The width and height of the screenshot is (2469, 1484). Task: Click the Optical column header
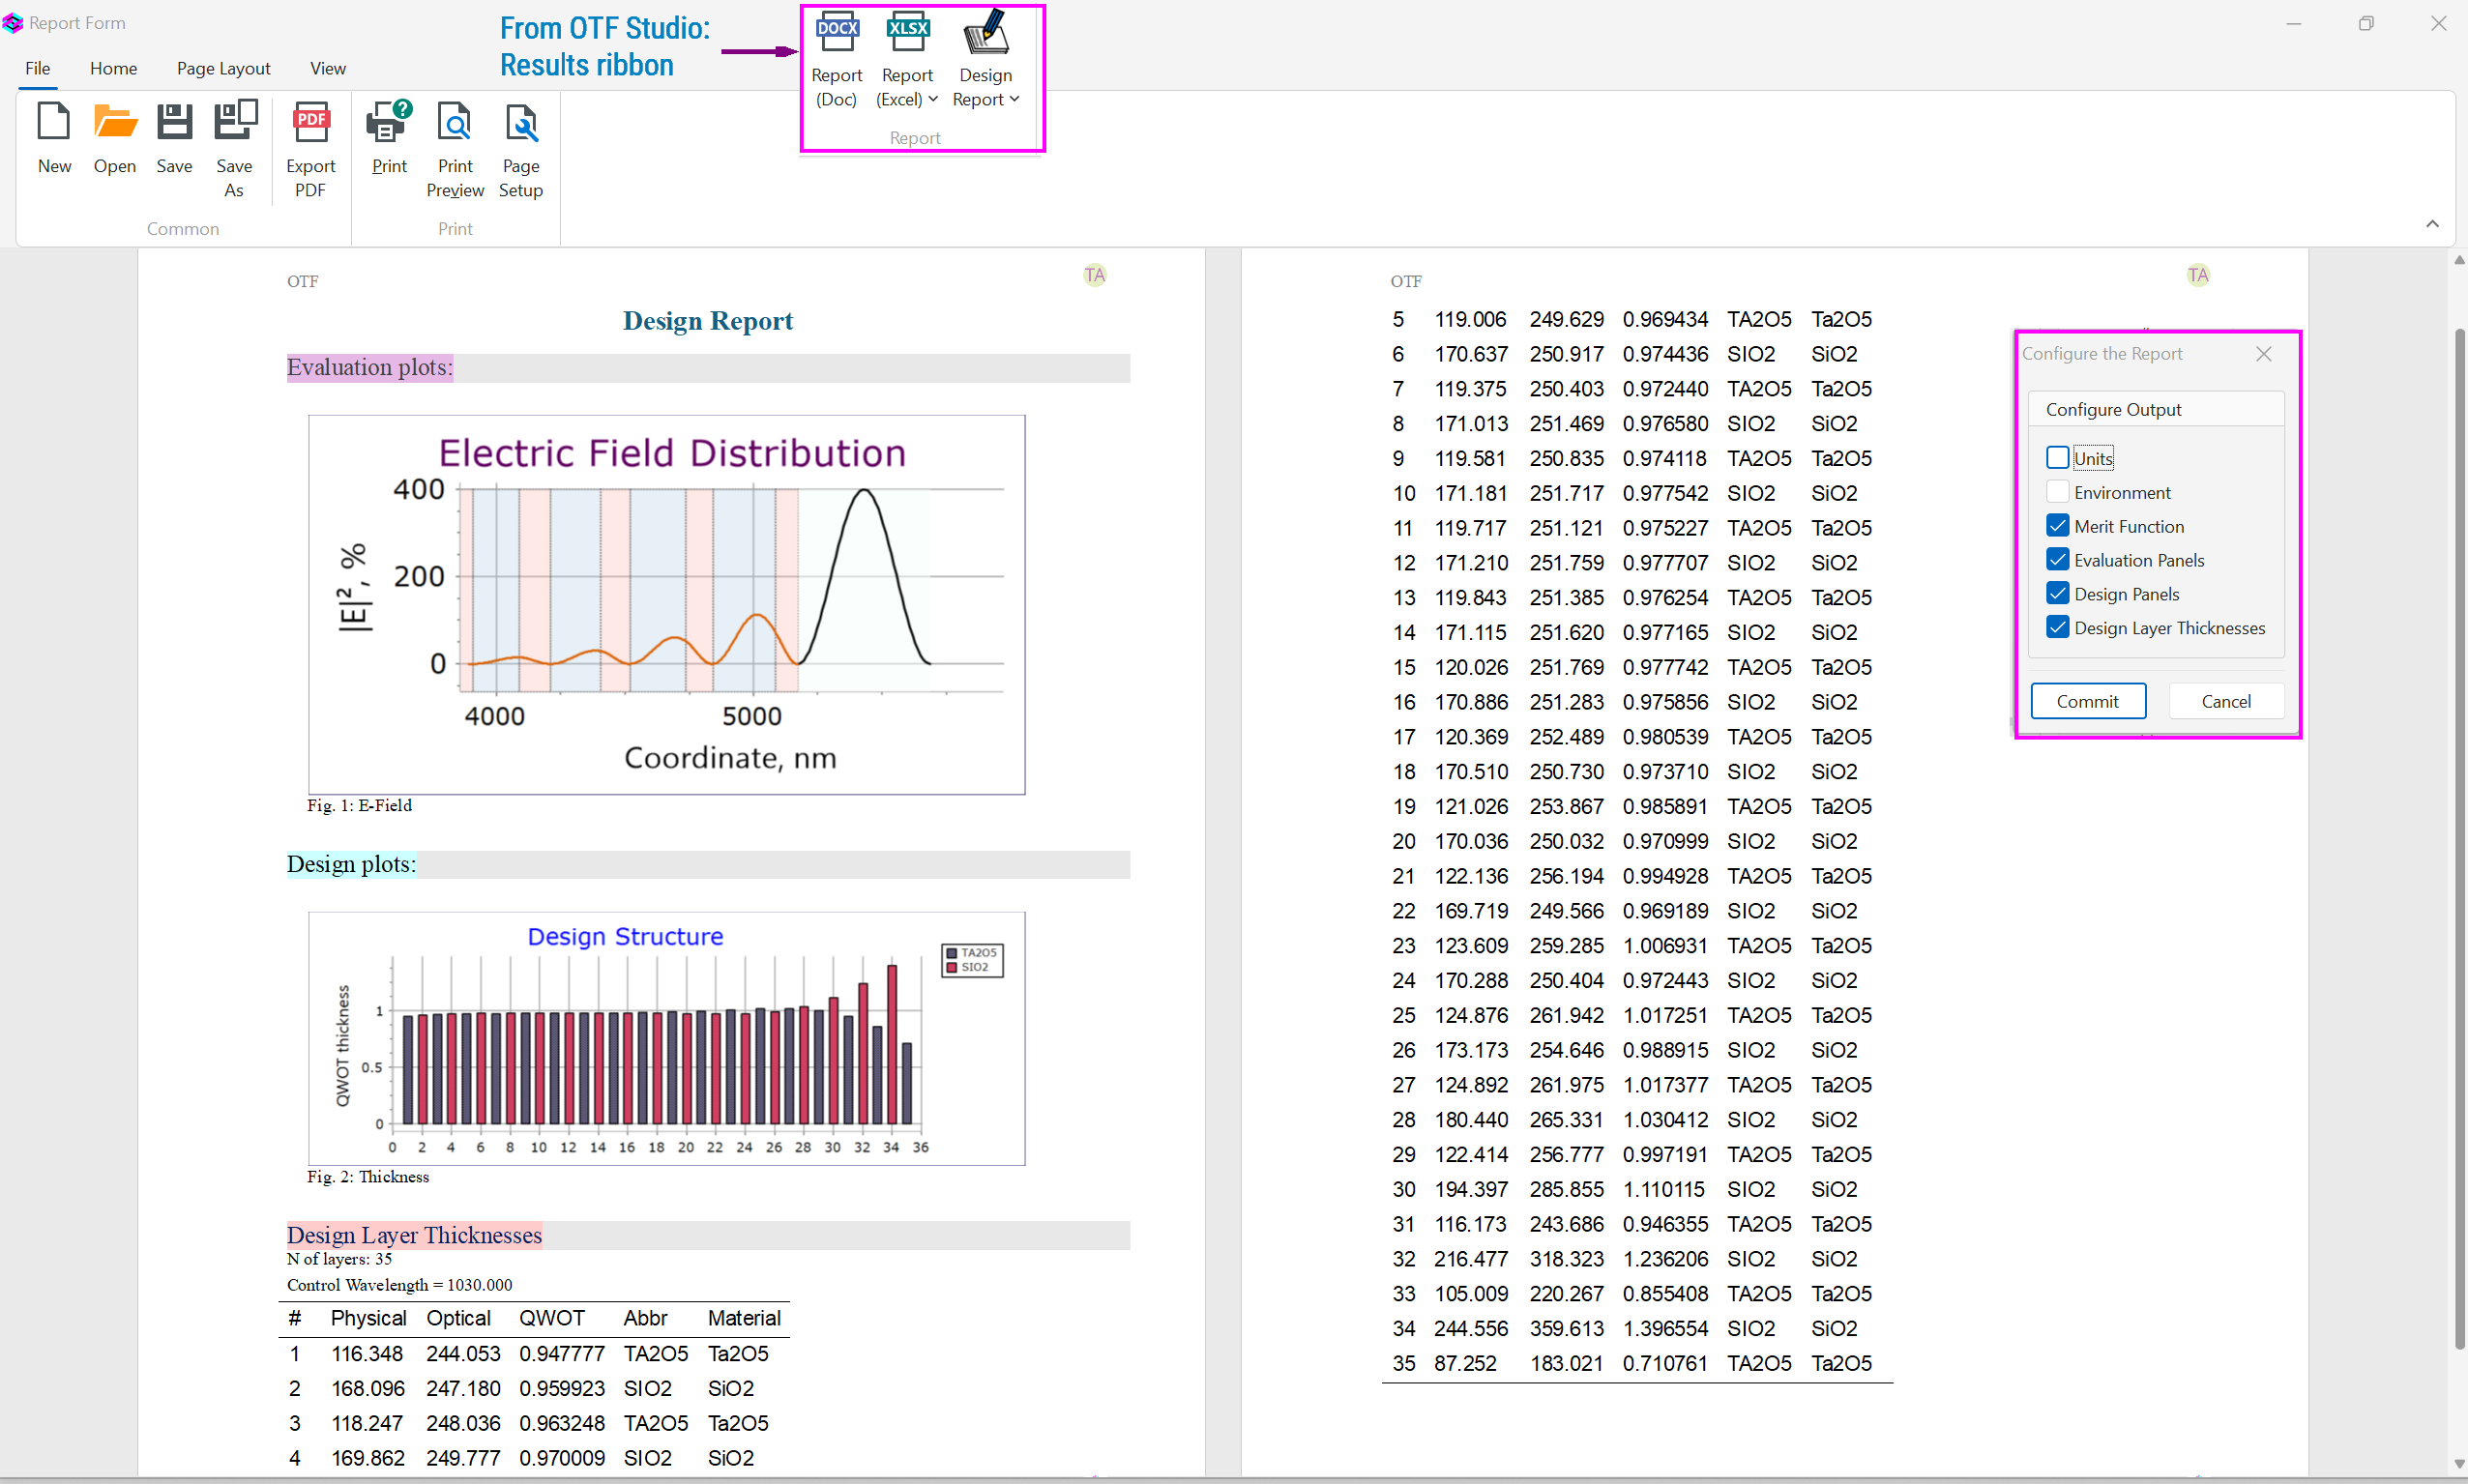[459, 1319]
